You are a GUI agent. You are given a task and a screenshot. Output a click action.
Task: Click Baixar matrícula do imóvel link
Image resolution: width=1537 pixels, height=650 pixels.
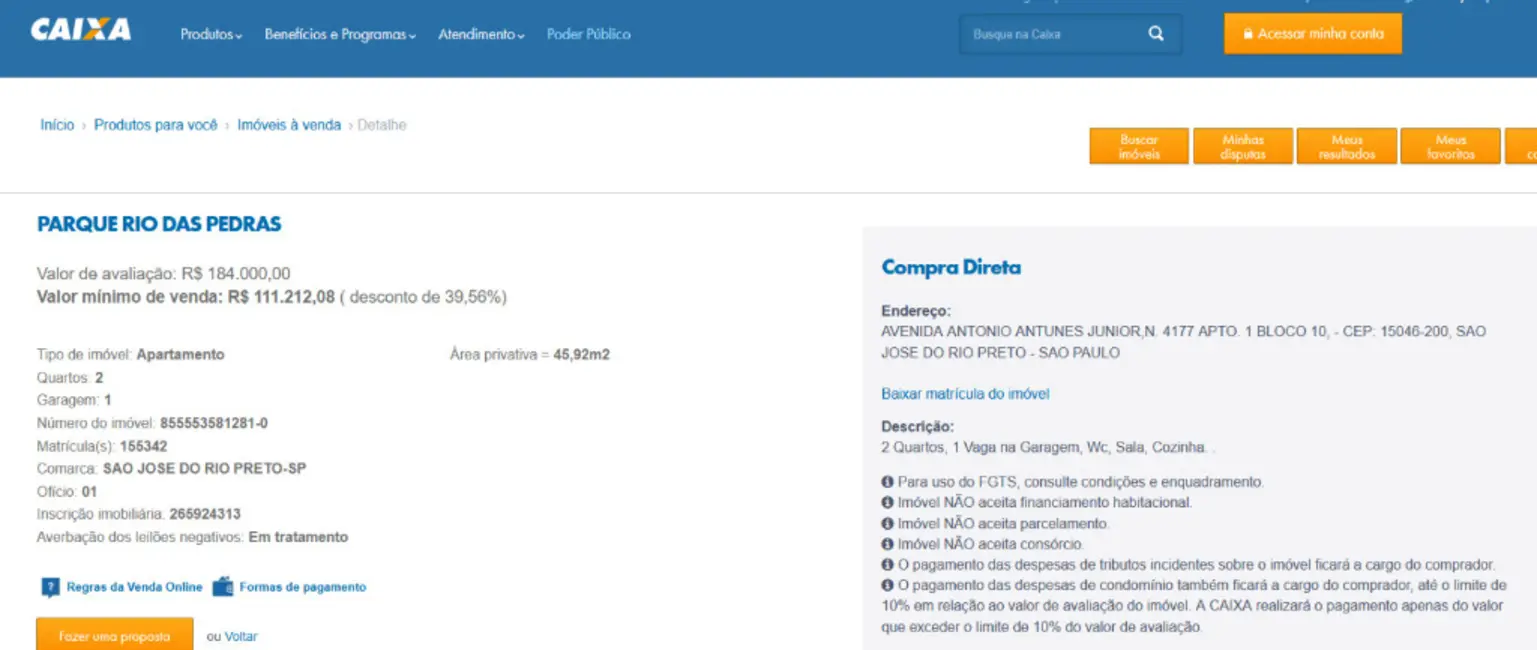pos(965,394)
